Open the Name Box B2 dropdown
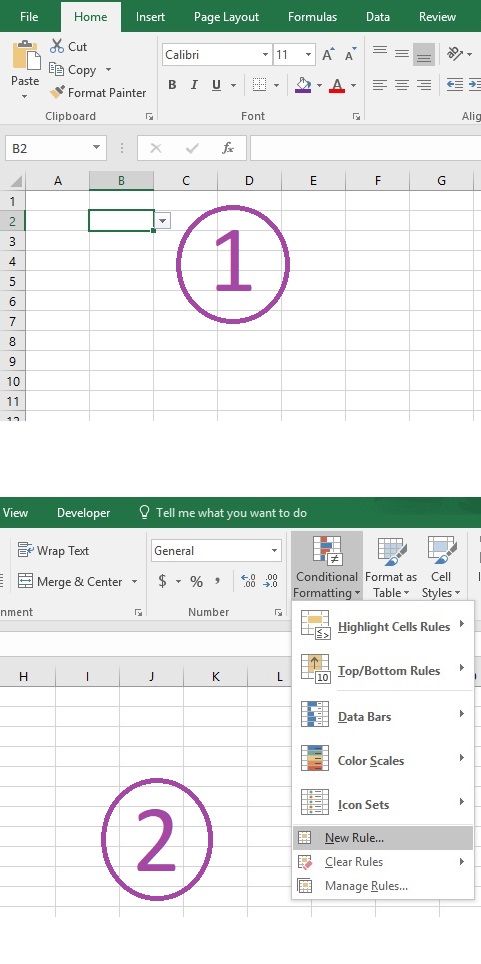Image resolution: width=481 pixels, height=964 pixels. pos(96,148)
